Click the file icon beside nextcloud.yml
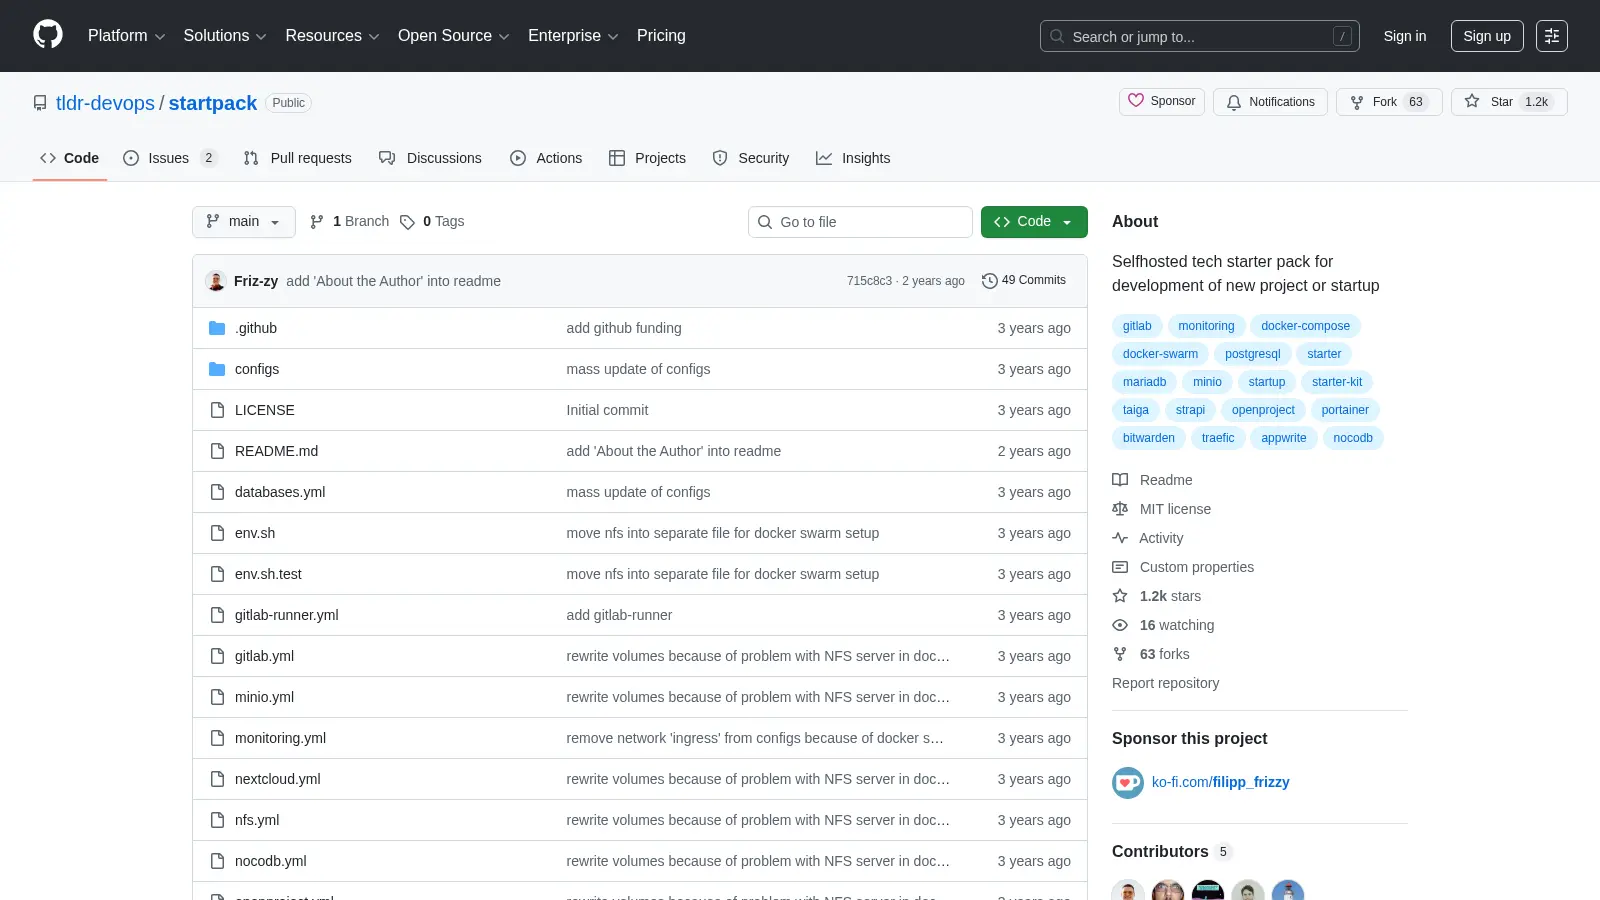 (217, 779)
